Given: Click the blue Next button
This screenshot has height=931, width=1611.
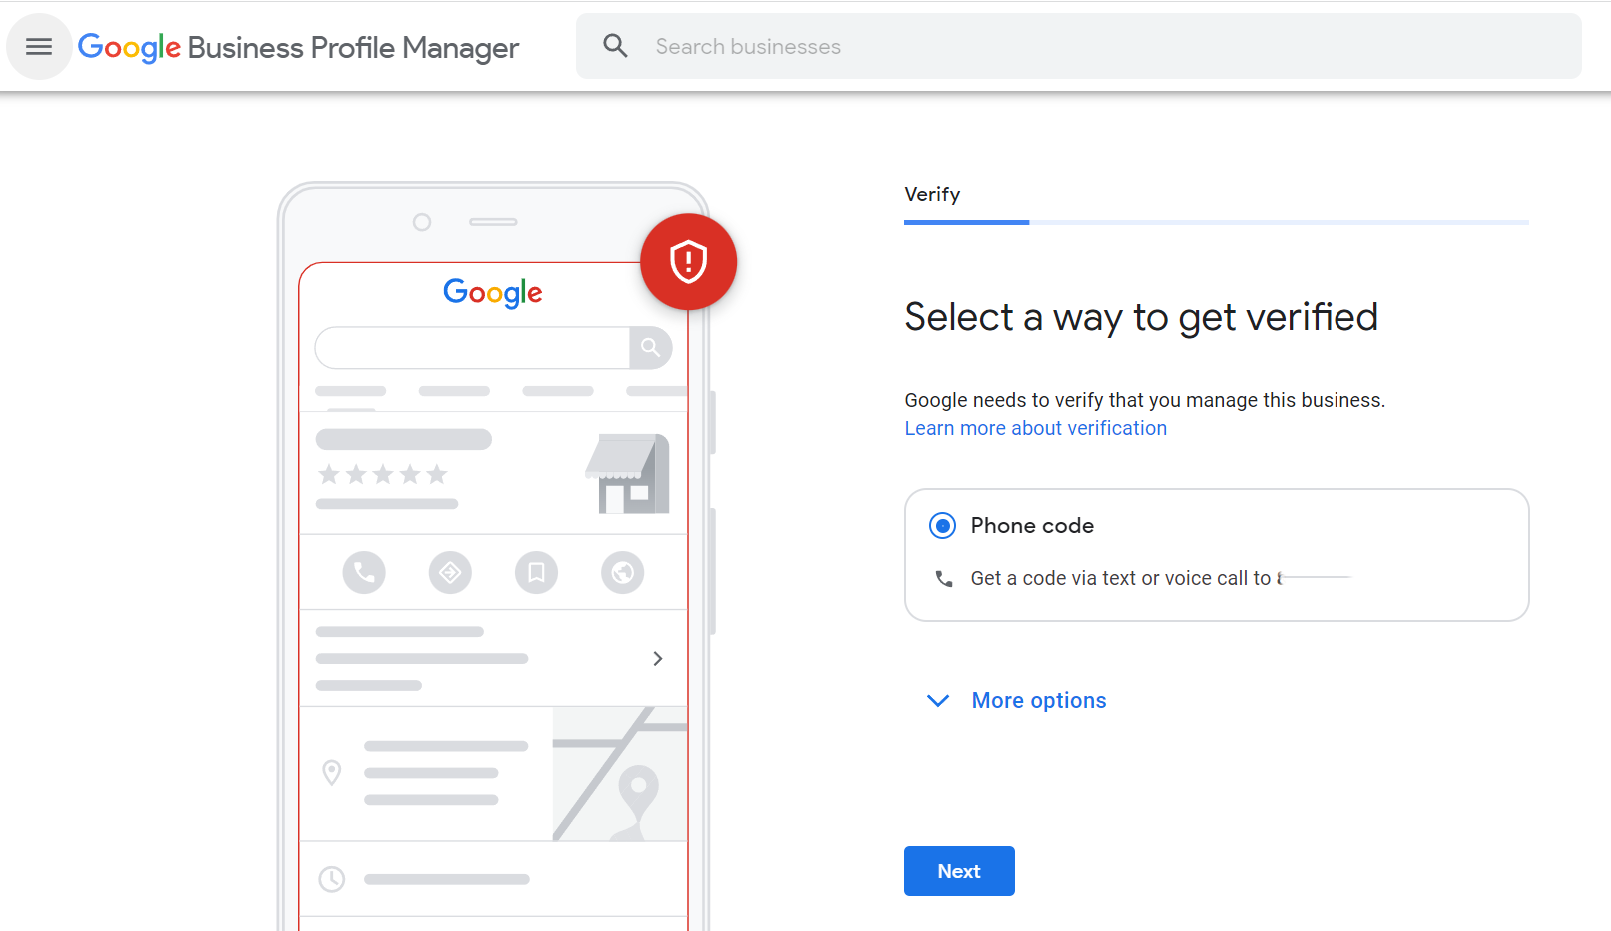Looking at the screenshot, I should pos(959,871).
